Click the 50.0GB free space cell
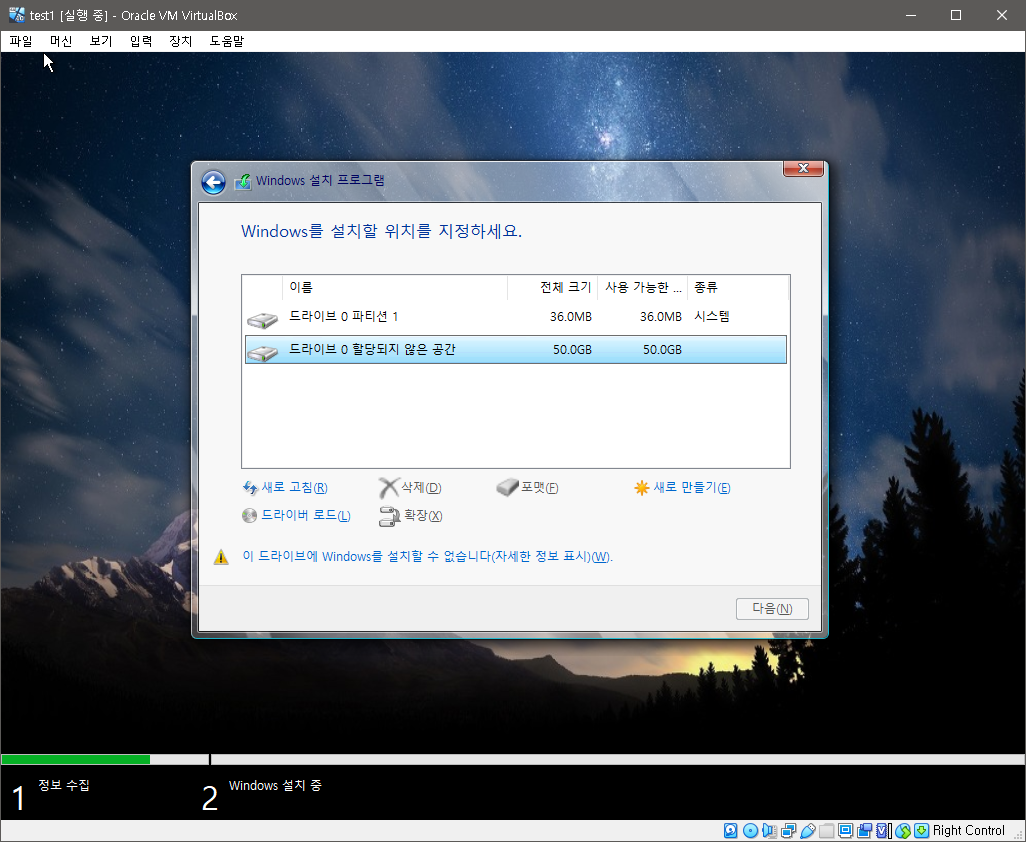1026x842 pixels. [662, 350]
